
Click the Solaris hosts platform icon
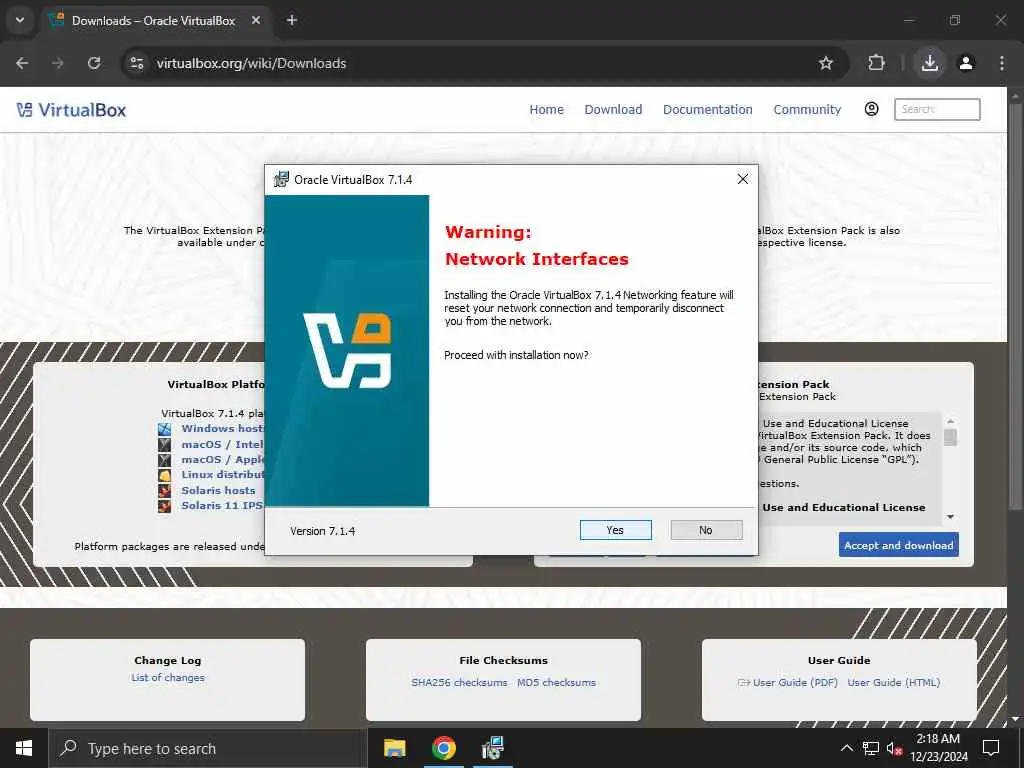pos(165,490)
